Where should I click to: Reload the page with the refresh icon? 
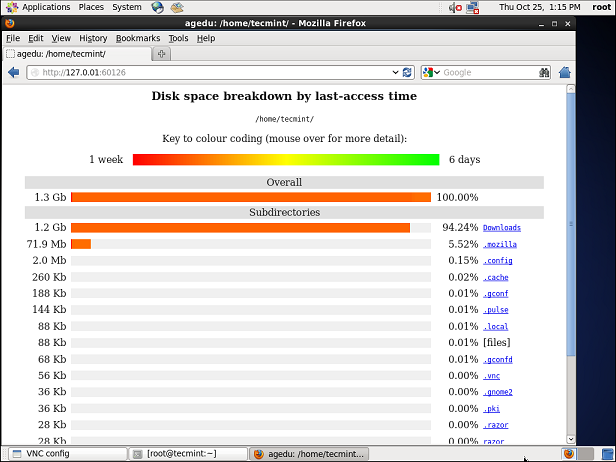click(407, 72)
